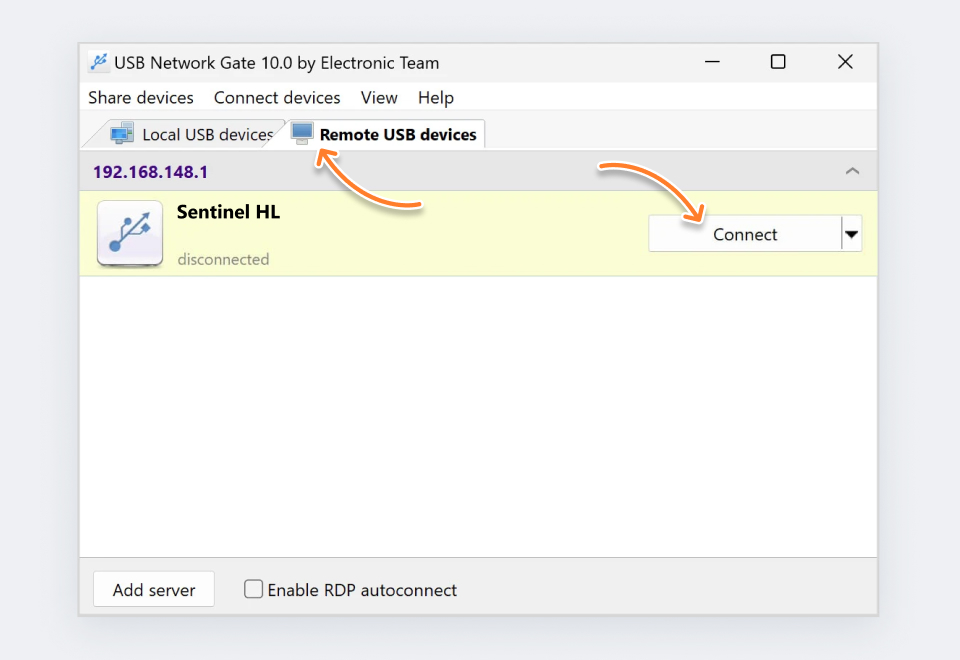Open the Help menu
This screenshot has width=960, height=660.
(x=435, y=97)
